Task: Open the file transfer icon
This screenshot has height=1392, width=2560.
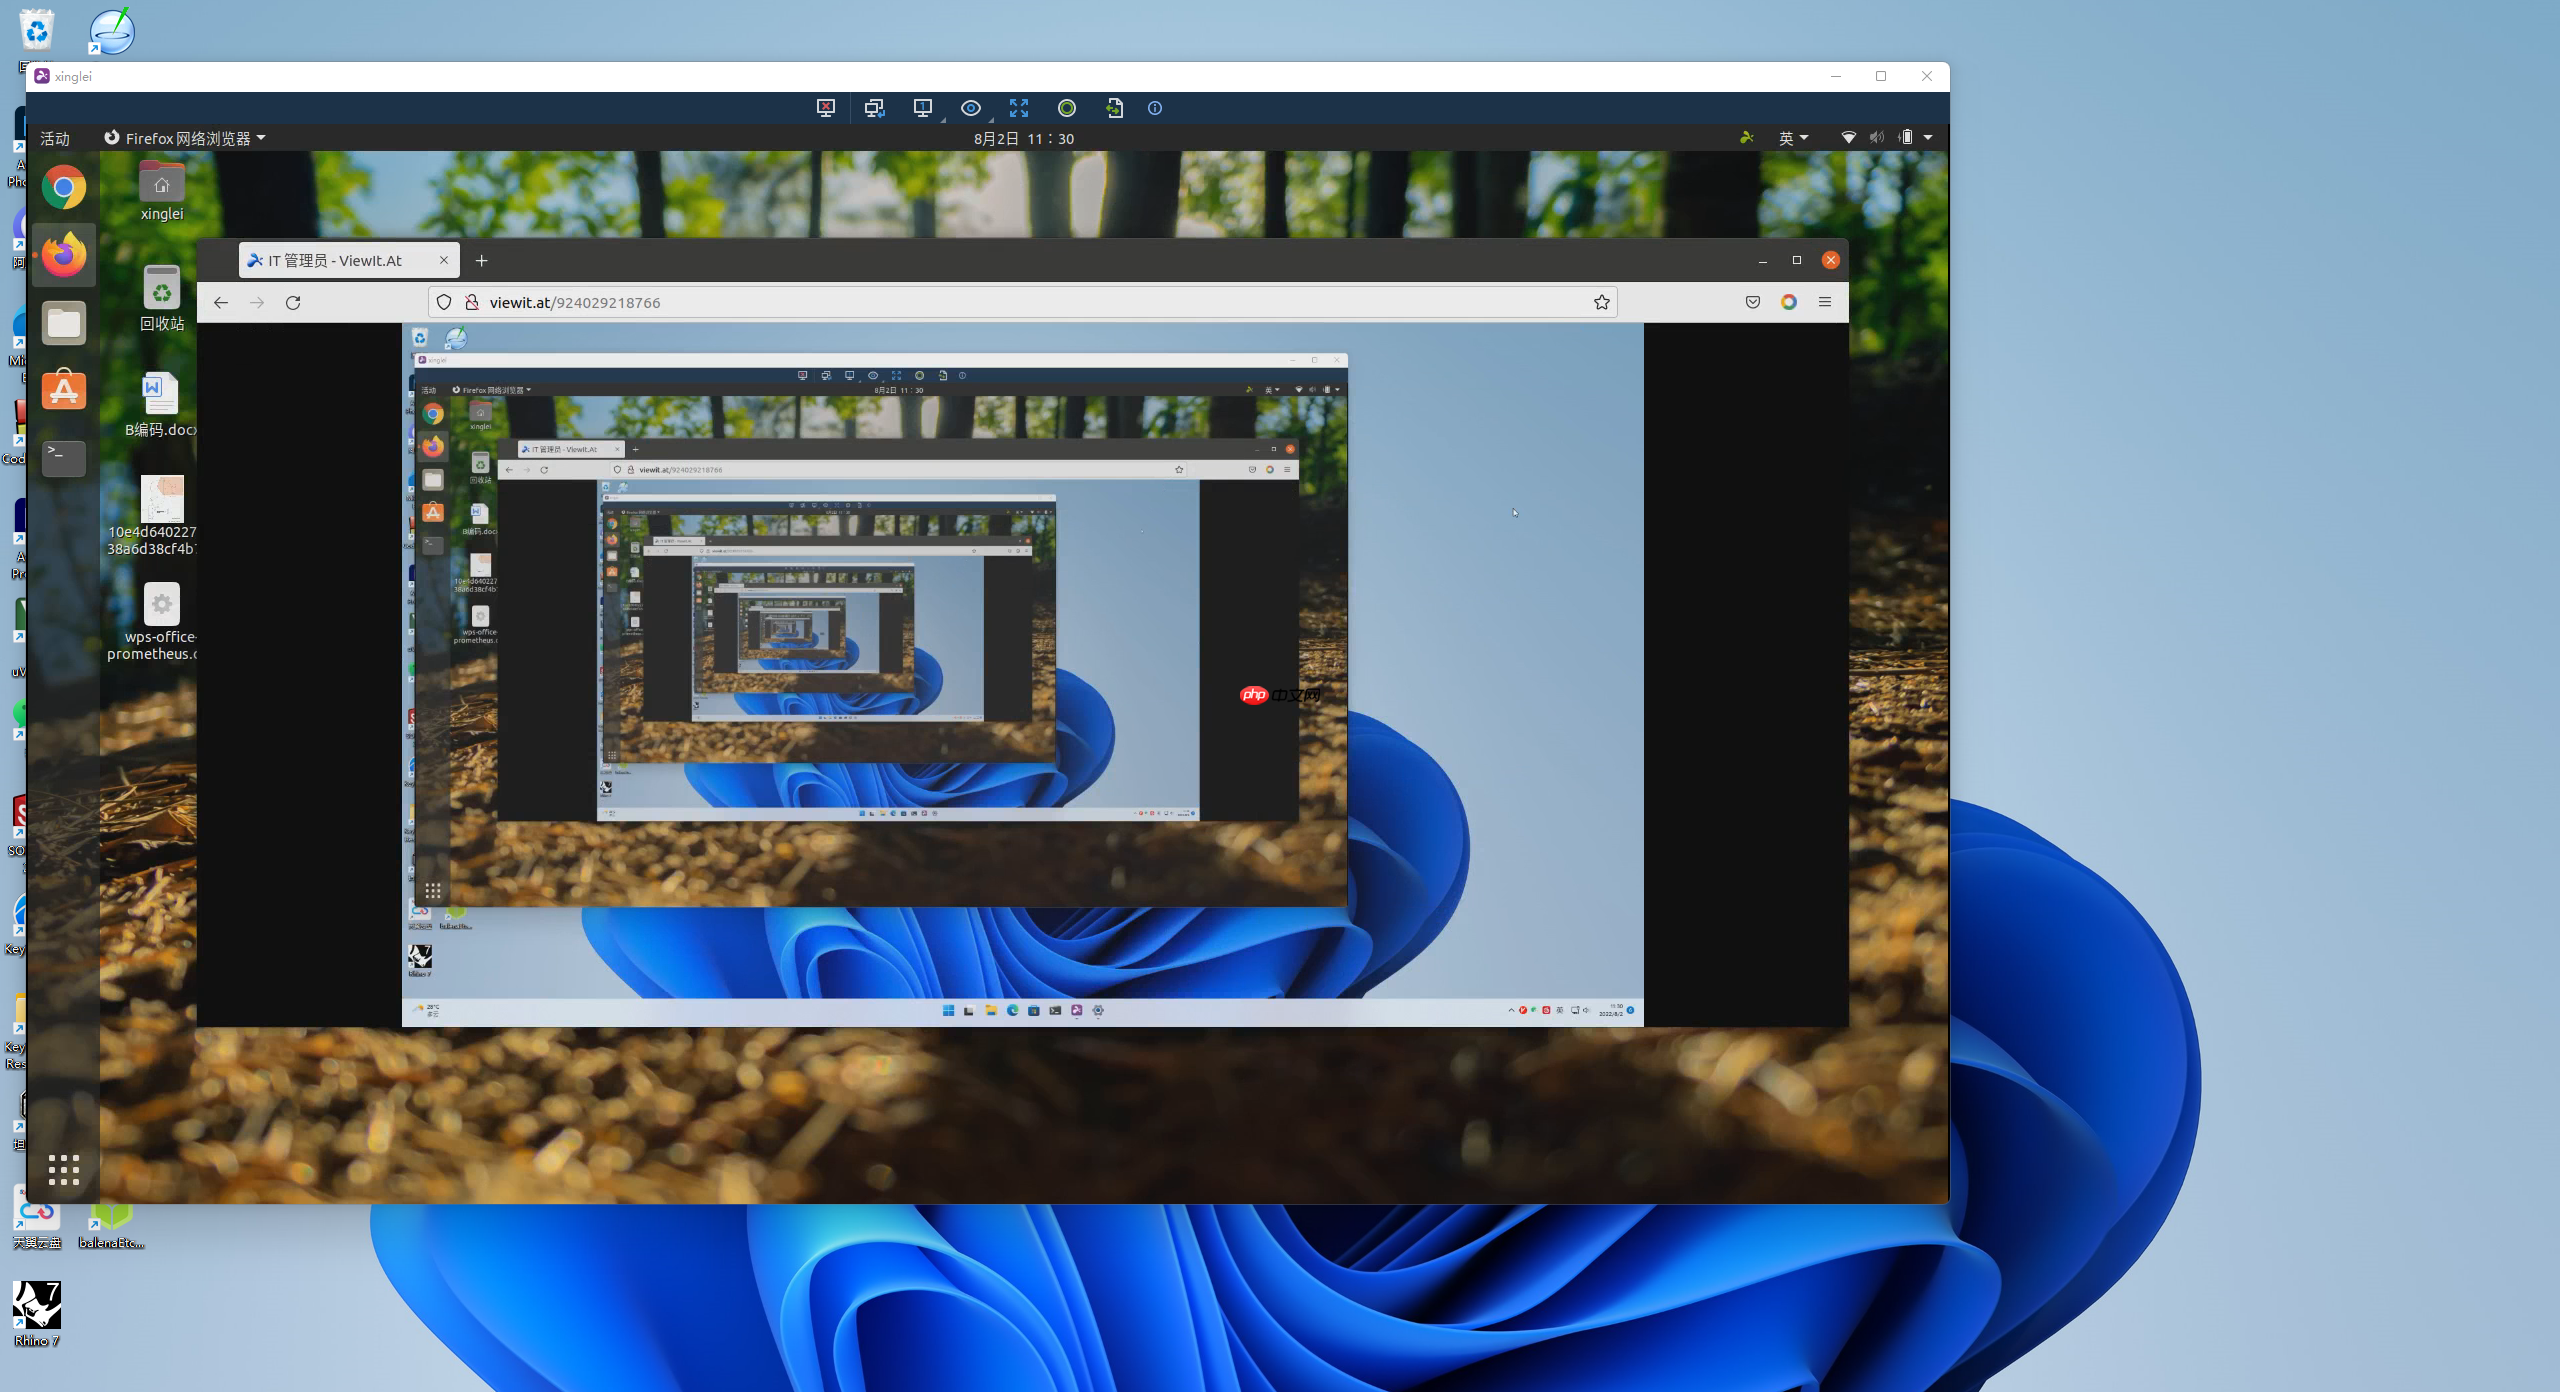Action: click(1115, 108)
